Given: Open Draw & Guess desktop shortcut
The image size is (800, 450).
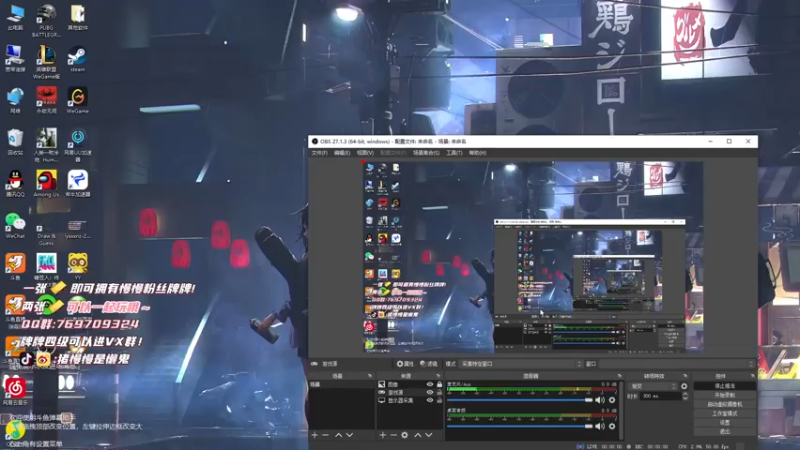Looking at the screenshot, I should click(46, 231).
